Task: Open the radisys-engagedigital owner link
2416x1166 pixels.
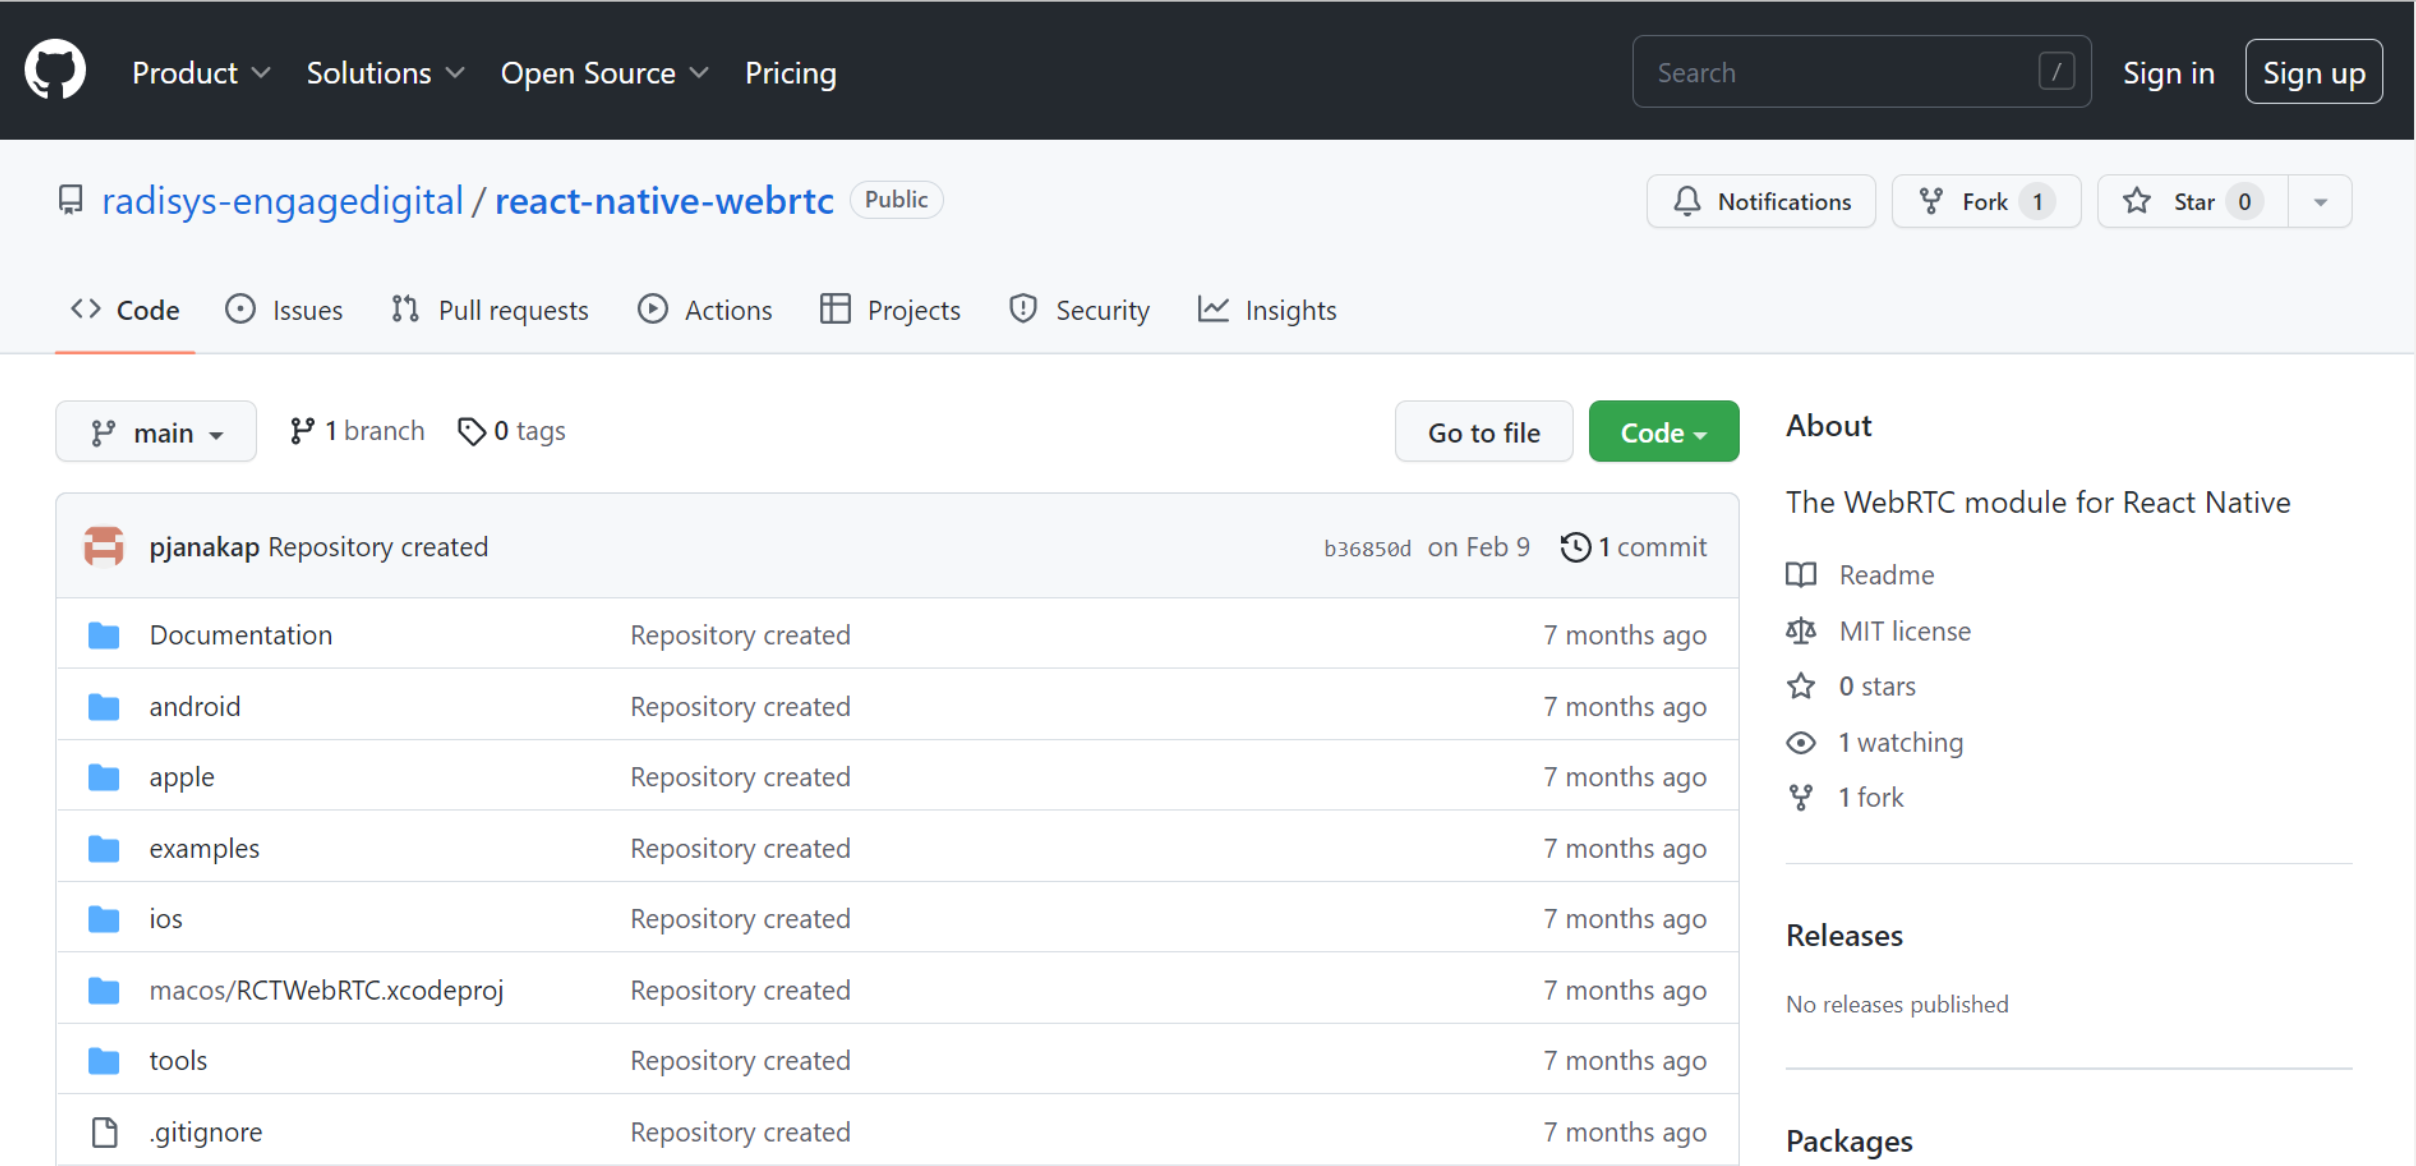Action: pyautogui.click(x=283, y=201)
